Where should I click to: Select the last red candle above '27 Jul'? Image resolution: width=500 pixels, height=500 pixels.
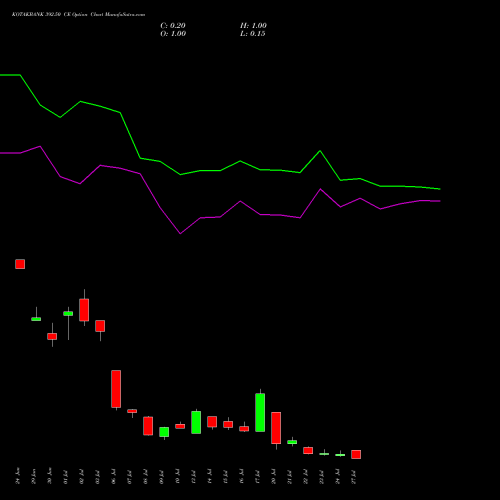click(356, 454)
